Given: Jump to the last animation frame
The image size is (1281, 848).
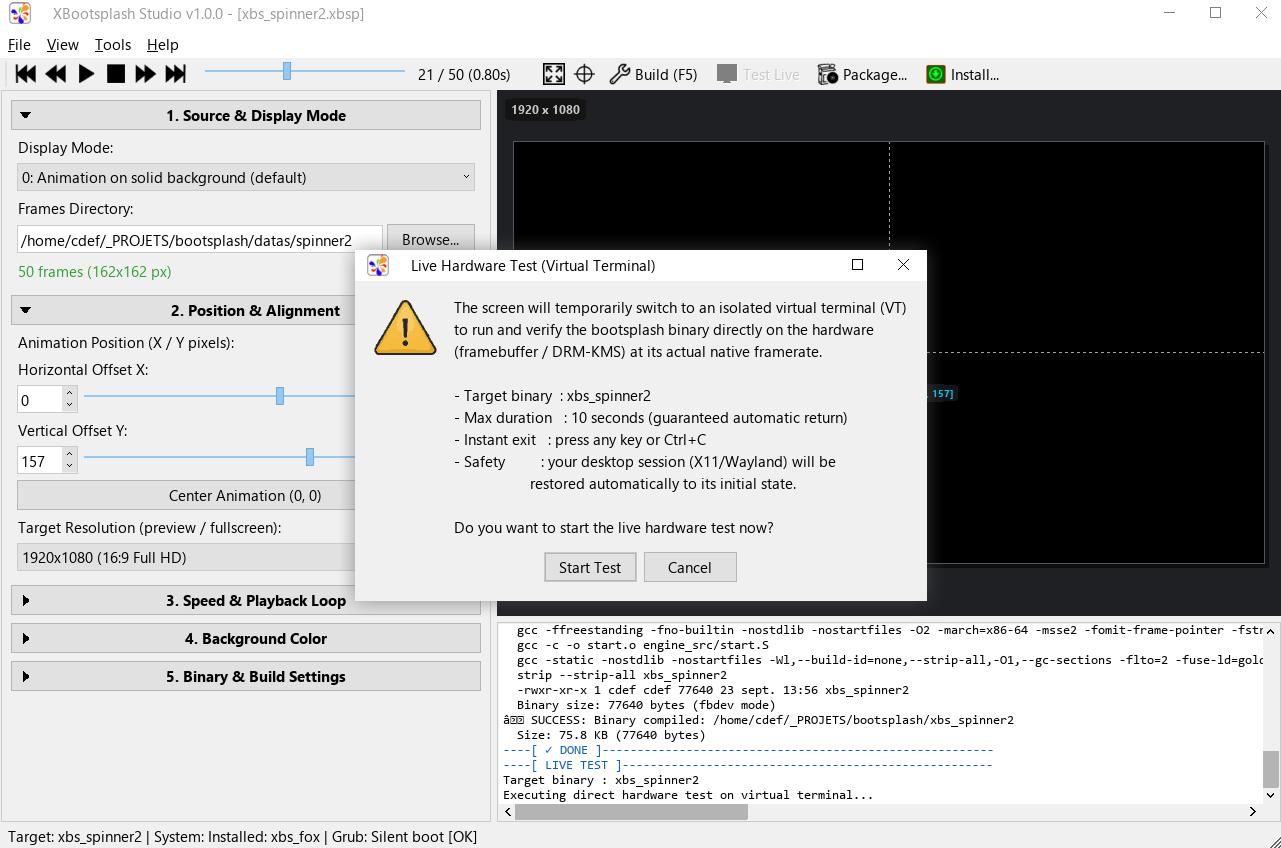Looking at the screenshot, I should [175, 74].
